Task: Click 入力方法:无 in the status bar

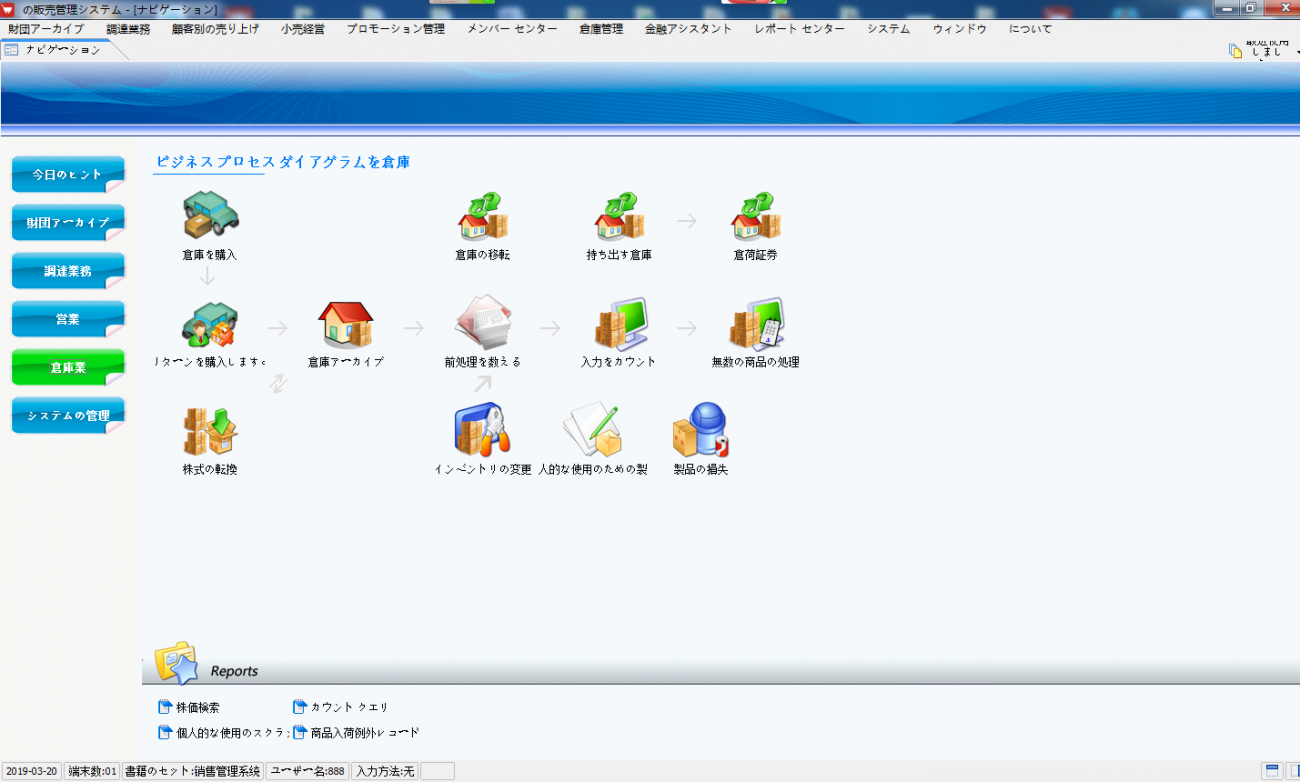Action: 385,771
